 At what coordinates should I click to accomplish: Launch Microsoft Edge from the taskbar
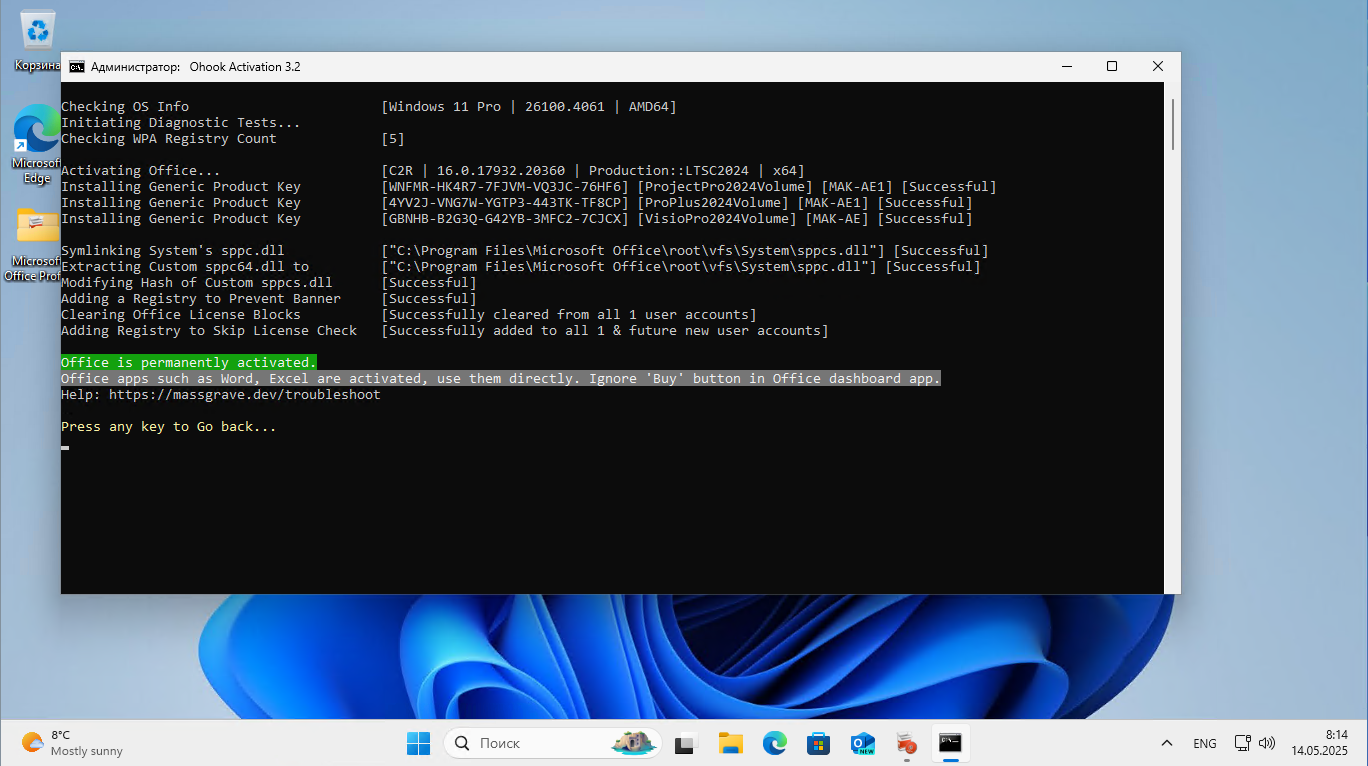tap(774, 743)
